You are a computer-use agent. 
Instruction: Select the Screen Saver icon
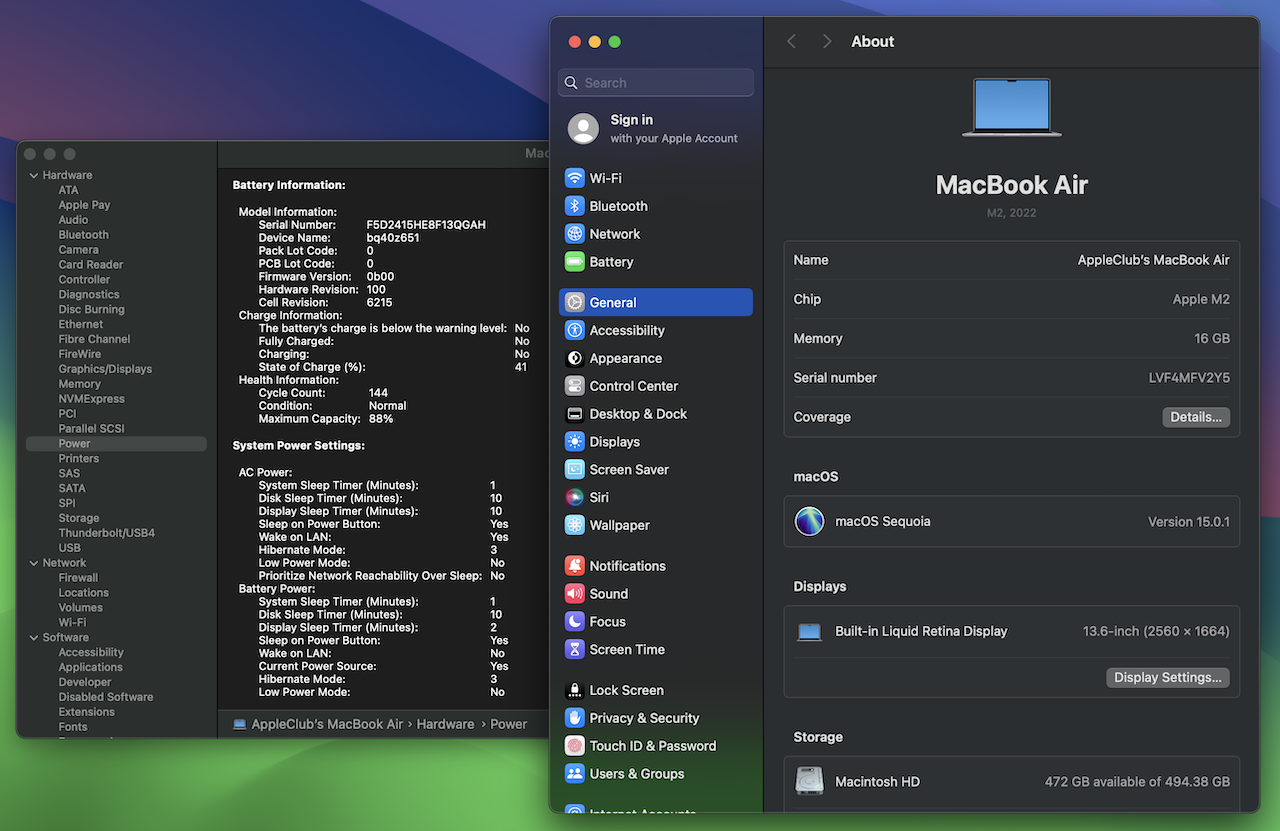pyautogui.click(x=574, y=470)
